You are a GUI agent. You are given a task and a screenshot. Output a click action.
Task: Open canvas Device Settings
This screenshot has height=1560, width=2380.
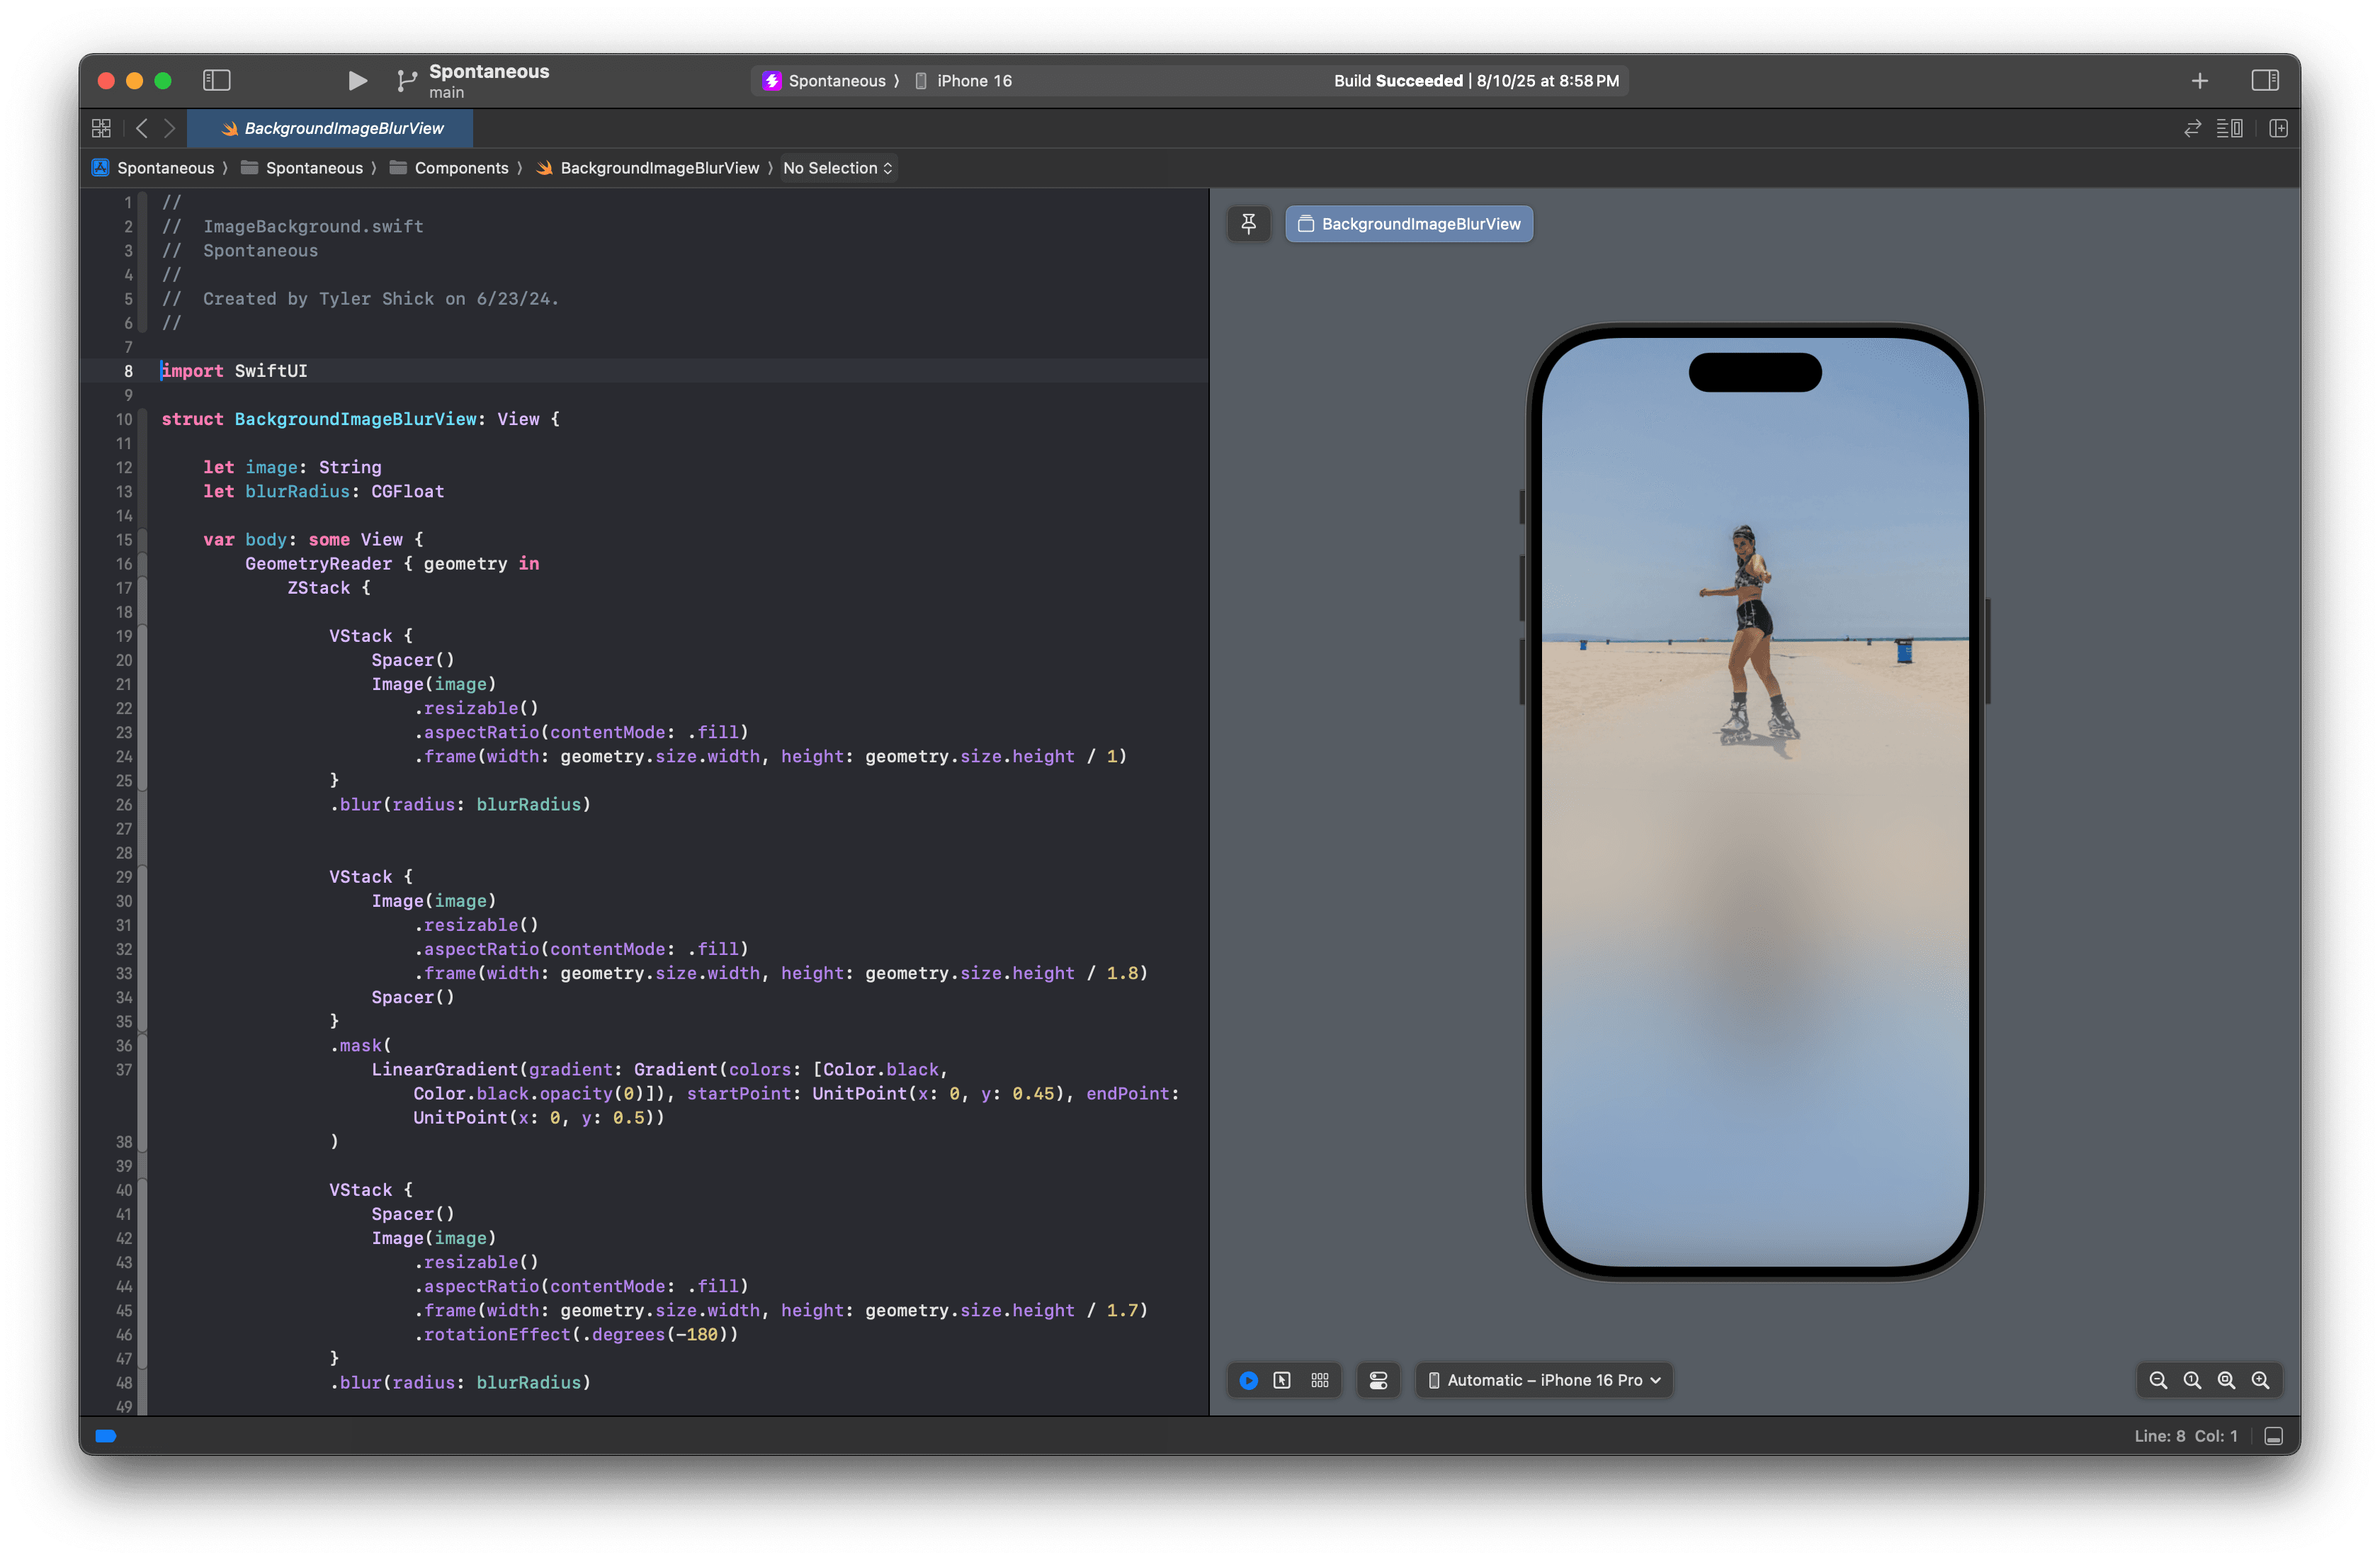point(1378,1380)
